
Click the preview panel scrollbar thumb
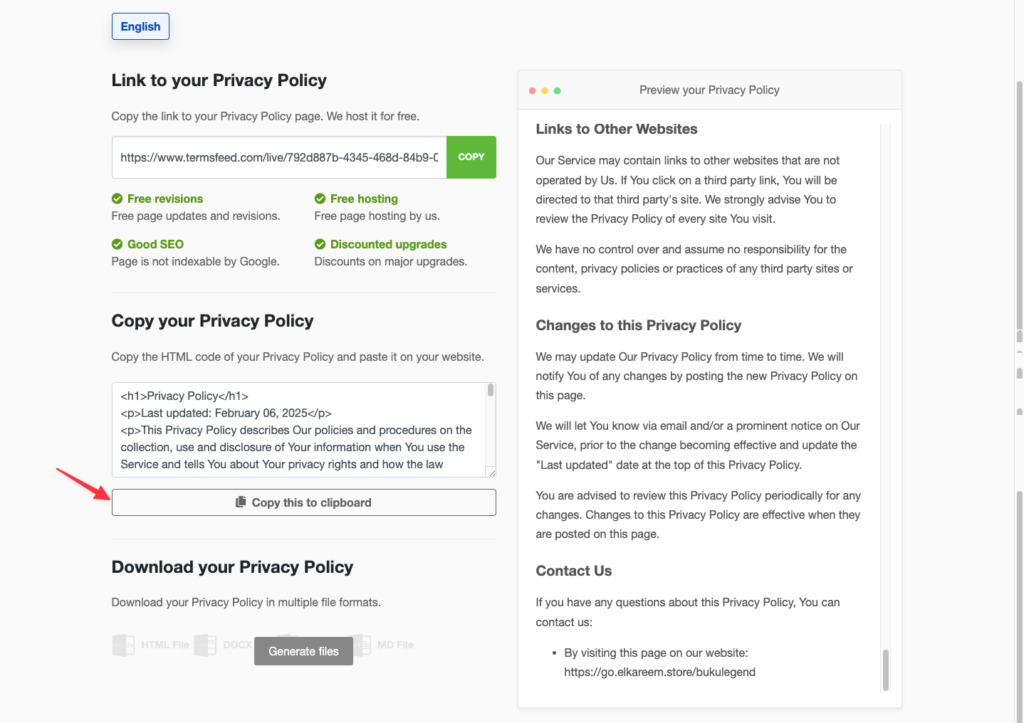tap(885, 668)
